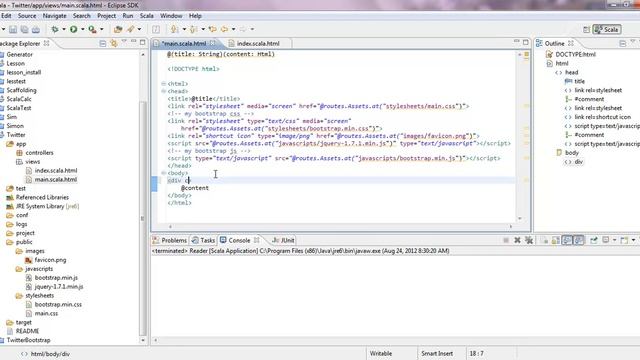This screenshot has width=640, height=360.
Task: Open the Debug dropdown arrow
Action: coord(64,29)
